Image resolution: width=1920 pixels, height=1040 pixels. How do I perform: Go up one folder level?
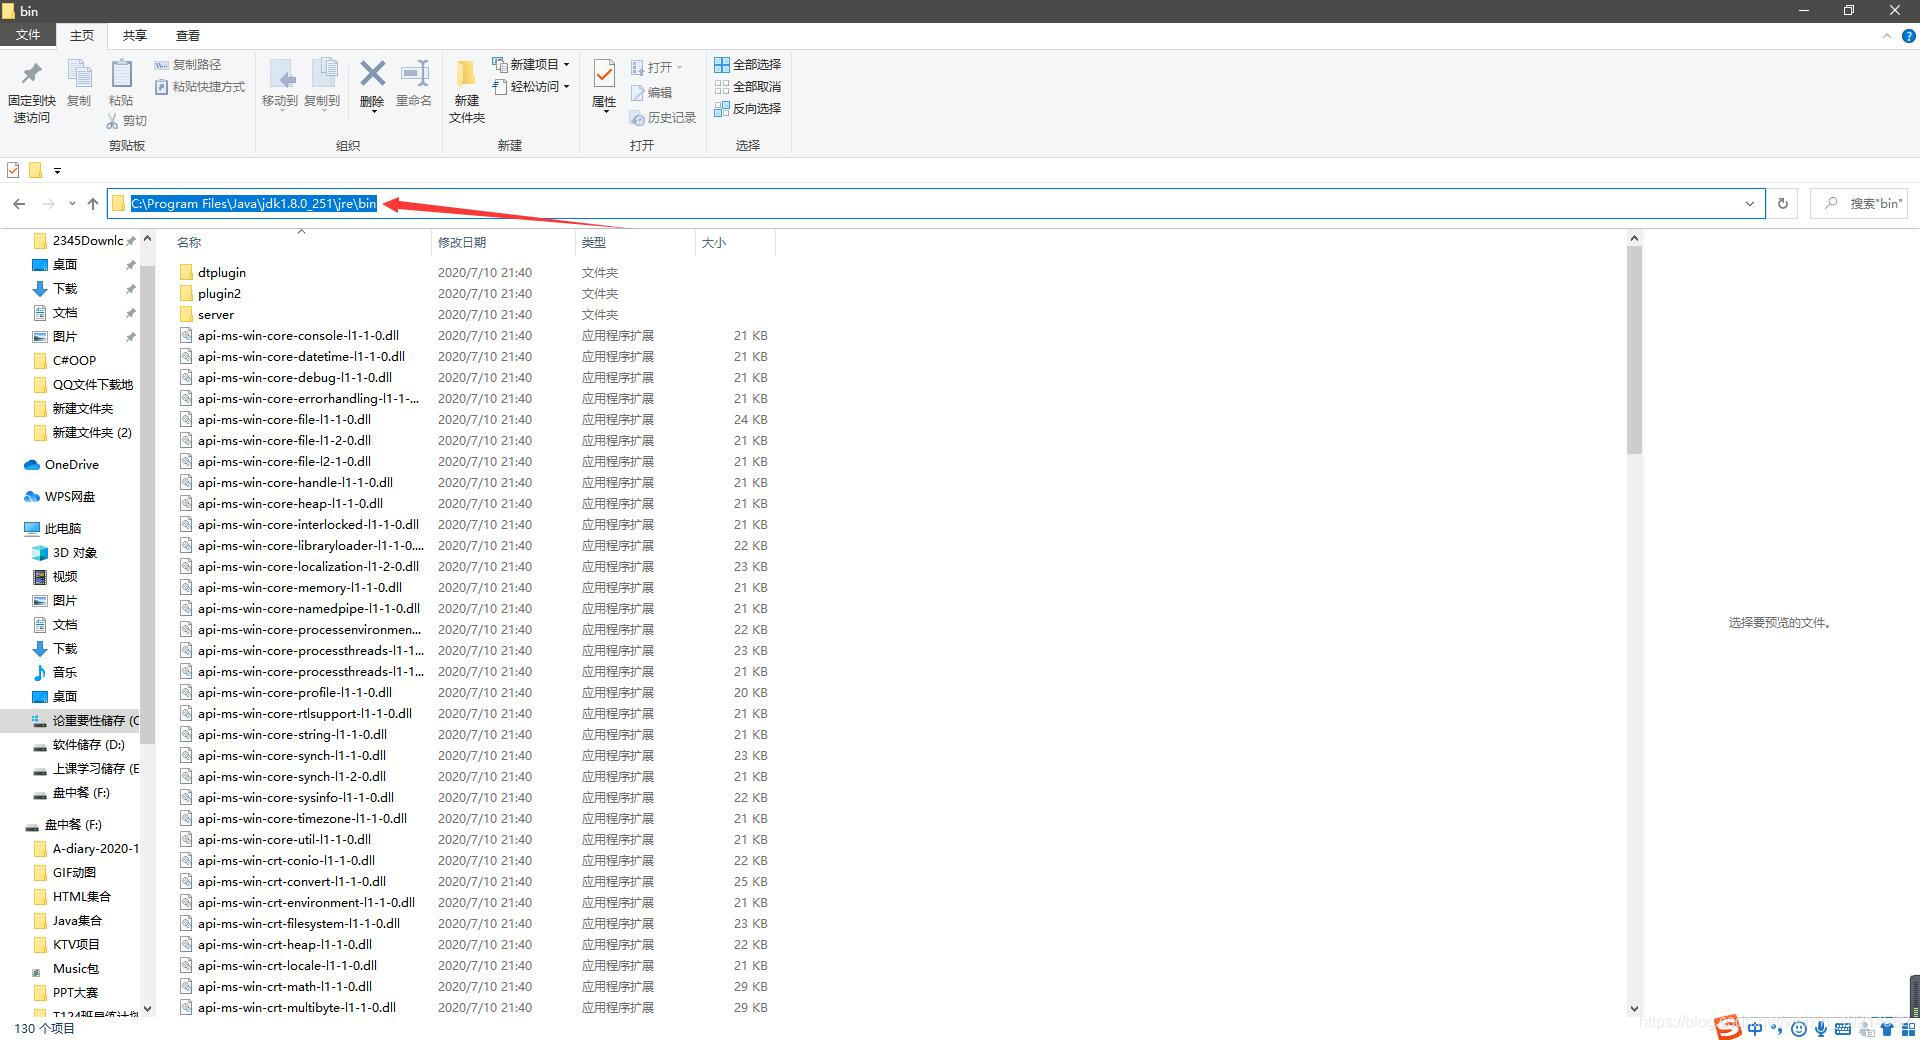point(93,204)
